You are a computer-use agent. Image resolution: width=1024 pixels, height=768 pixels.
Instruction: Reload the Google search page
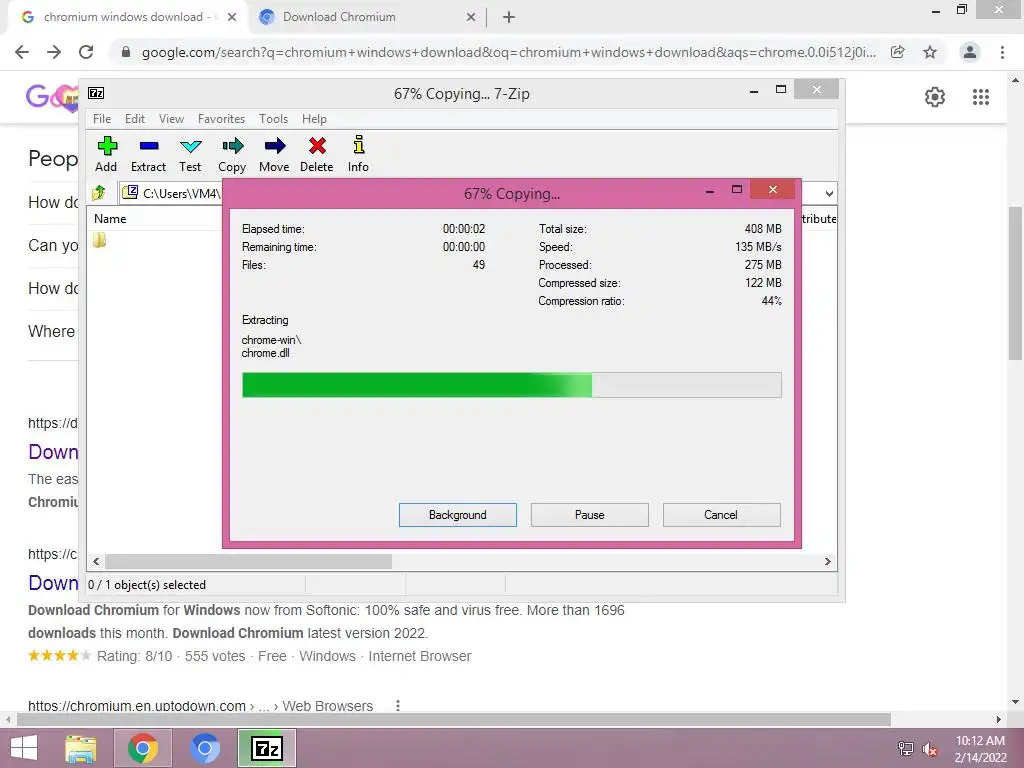pyautogui.click(x=86, y=52)
